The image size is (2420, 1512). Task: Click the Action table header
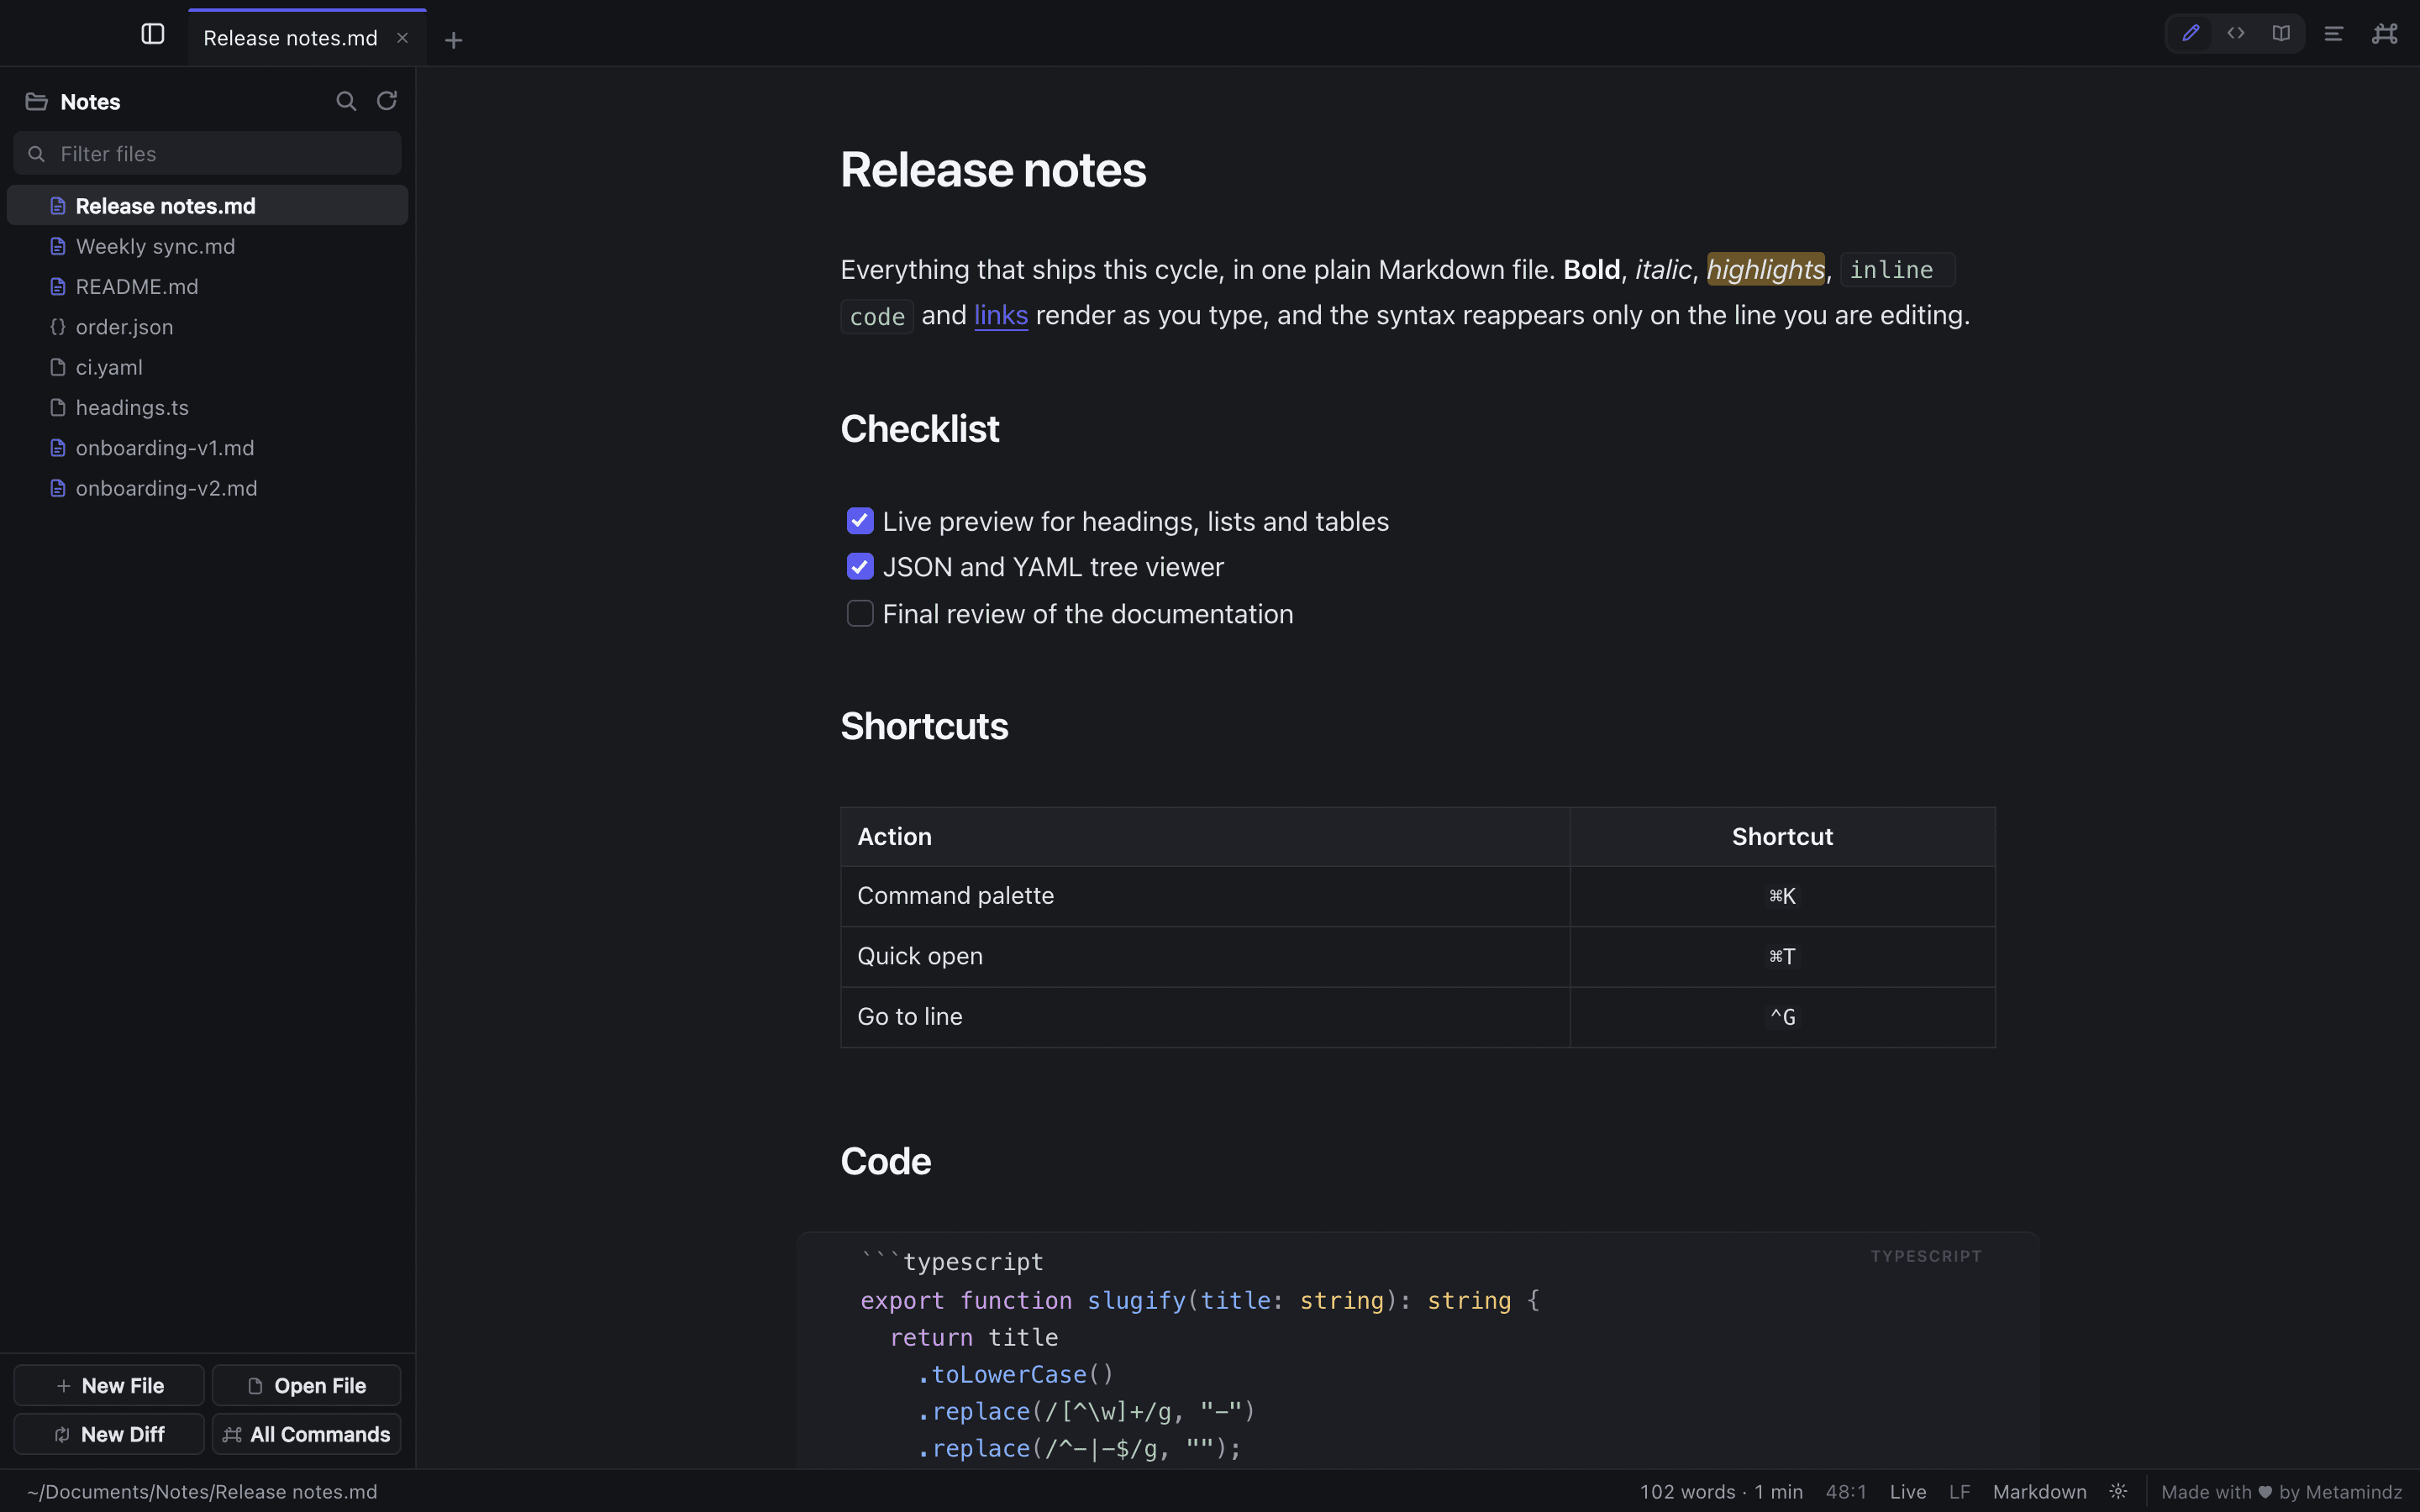[x=1205, y=837]
